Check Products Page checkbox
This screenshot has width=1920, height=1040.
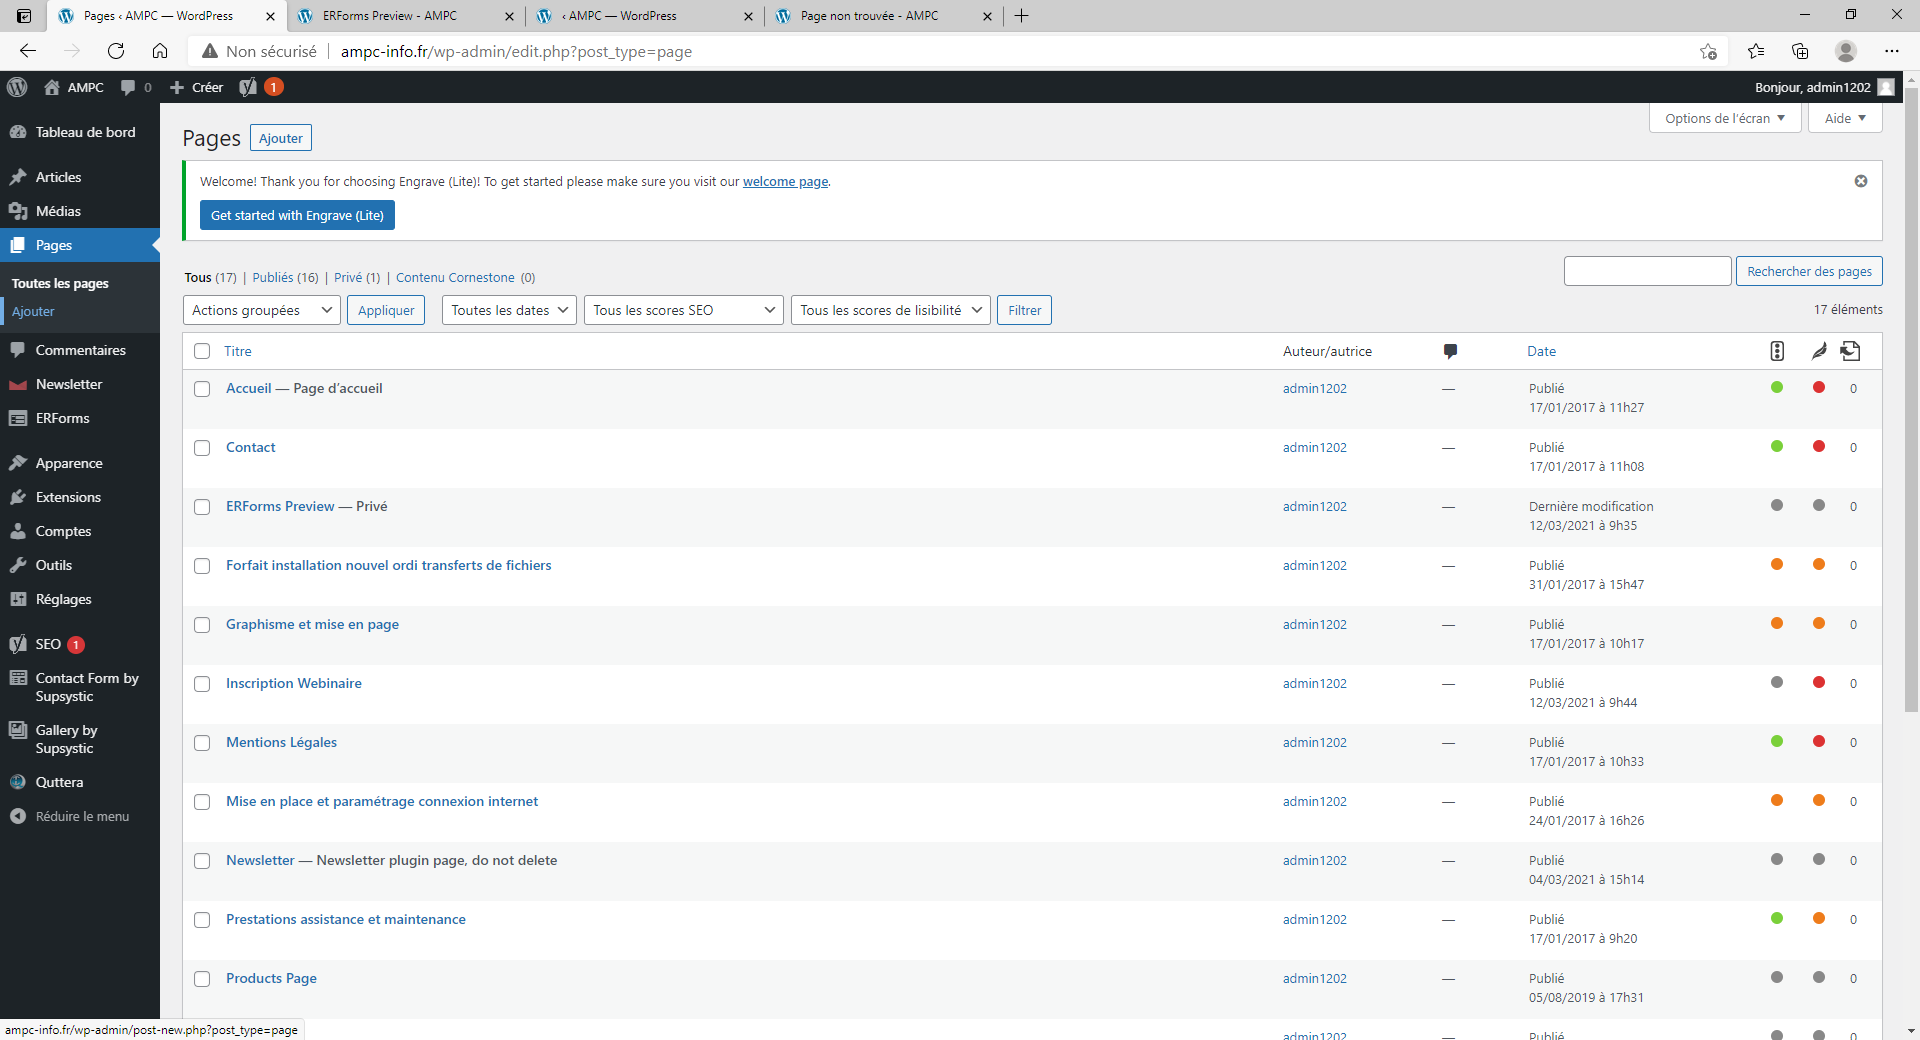point(202,979)
